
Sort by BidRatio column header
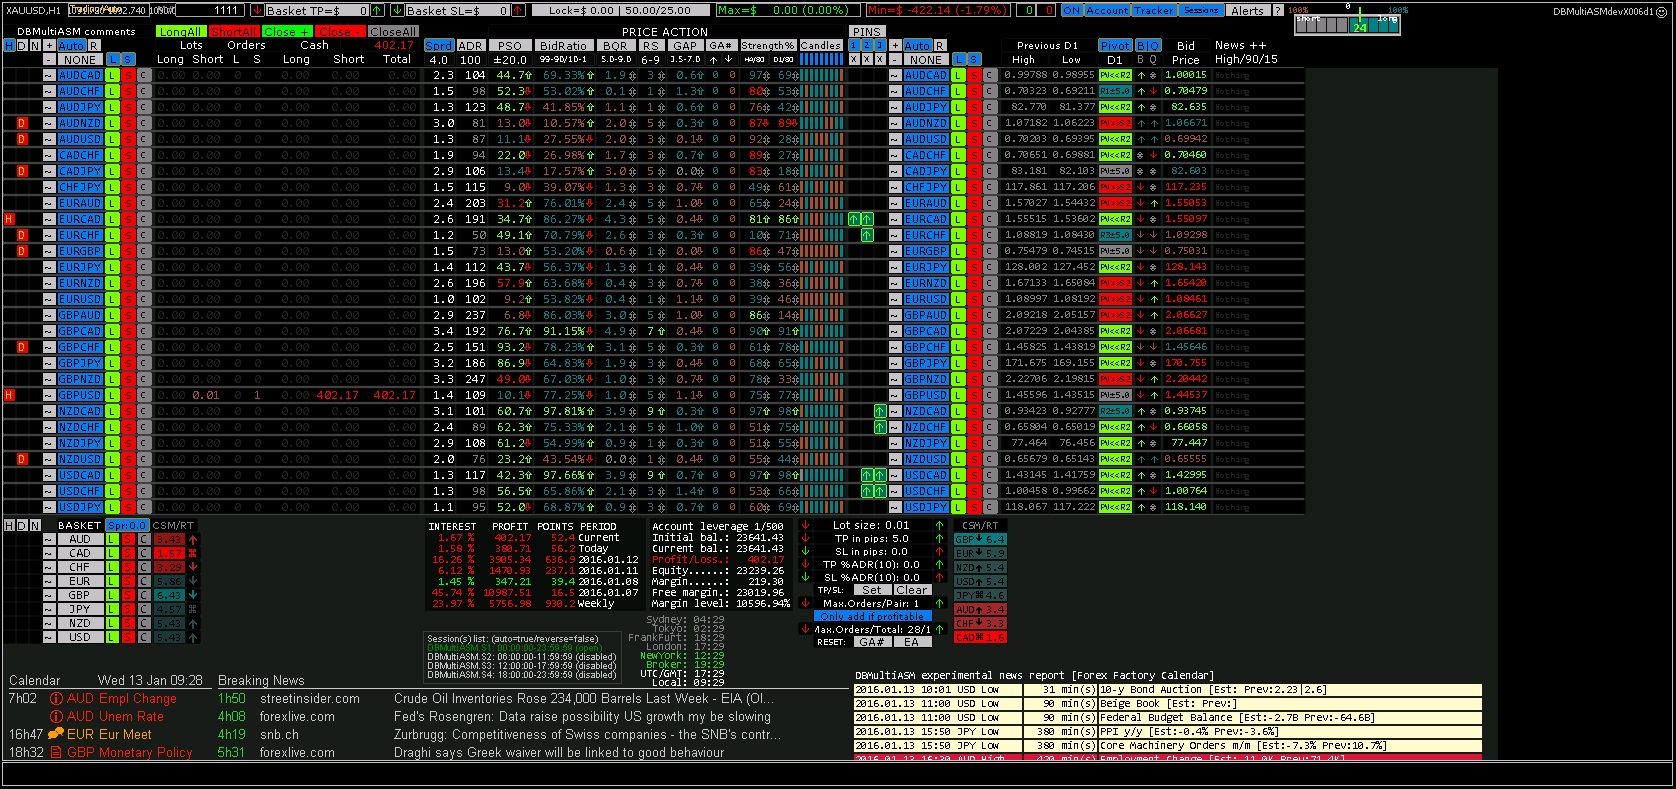click(563, 46)
